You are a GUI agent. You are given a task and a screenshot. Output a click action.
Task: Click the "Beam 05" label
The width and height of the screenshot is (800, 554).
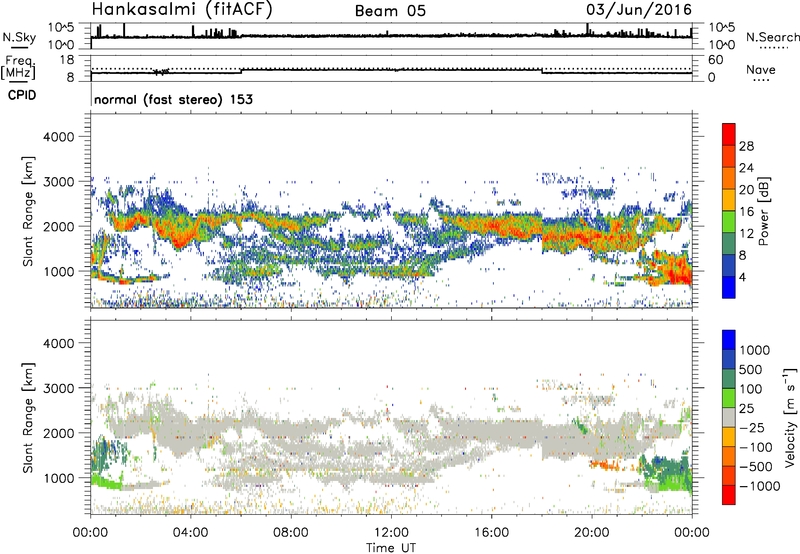390,11
